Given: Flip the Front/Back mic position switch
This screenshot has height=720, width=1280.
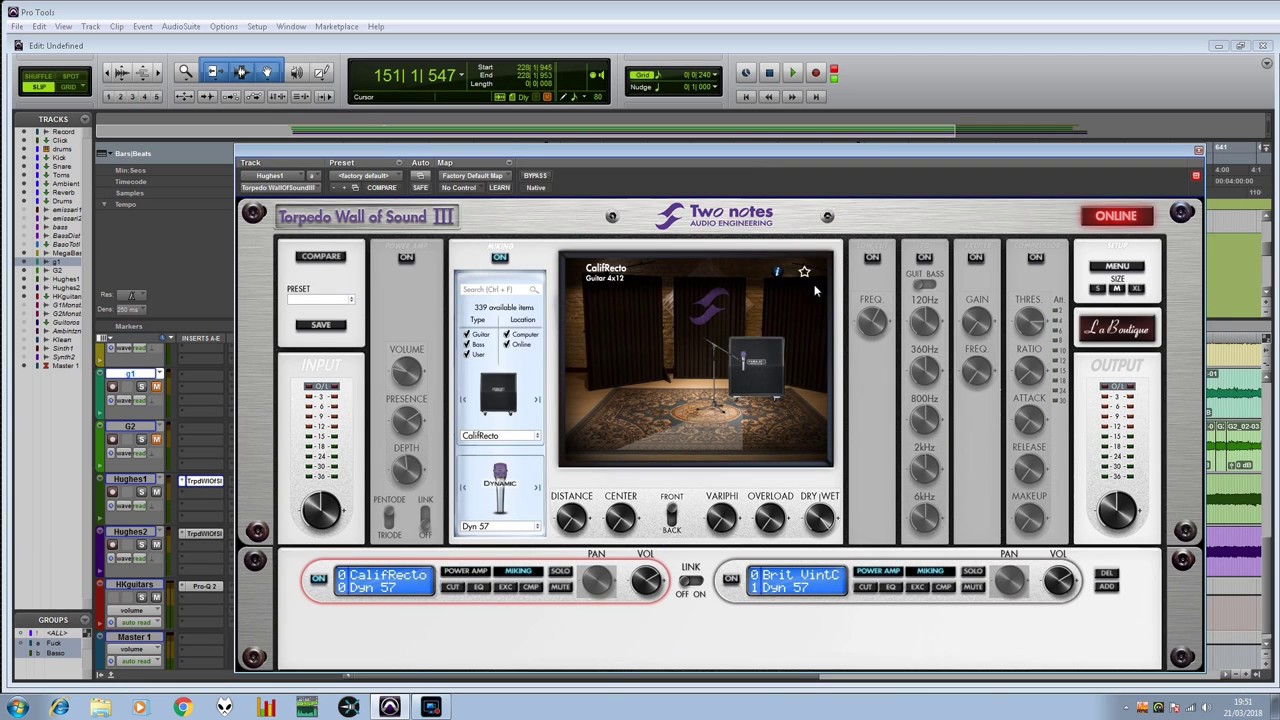Looking at the screenshot, I should [x=672, y=513].
